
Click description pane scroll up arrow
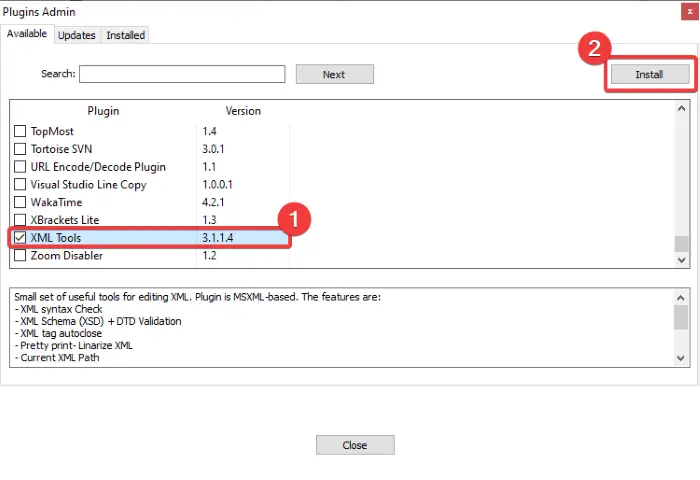pyautogui.click(x=681, y=298)
